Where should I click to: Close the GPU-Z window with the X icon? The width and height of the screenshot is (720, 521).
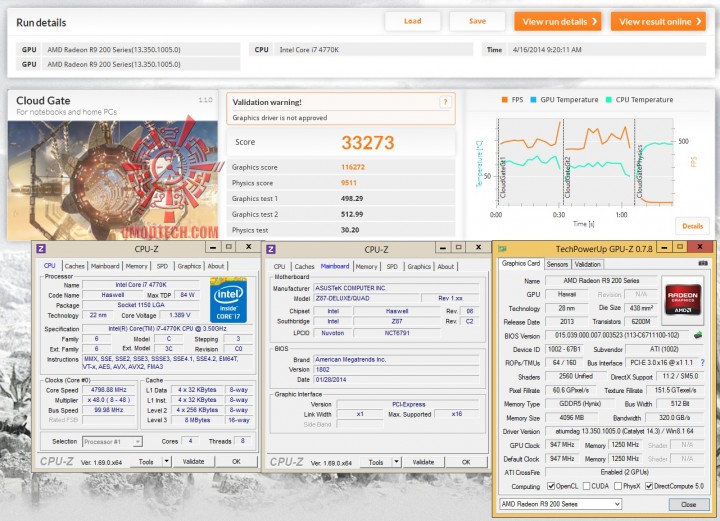700,247
